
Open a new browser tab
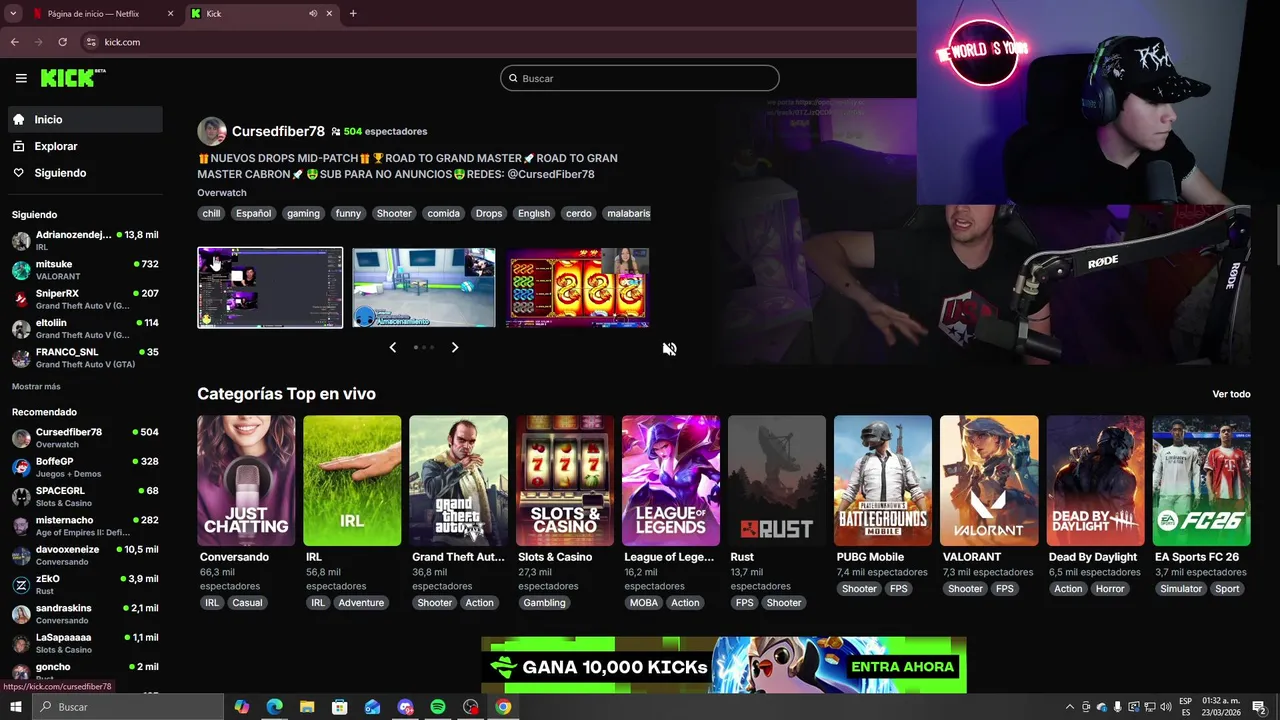[x=353, y=13]
